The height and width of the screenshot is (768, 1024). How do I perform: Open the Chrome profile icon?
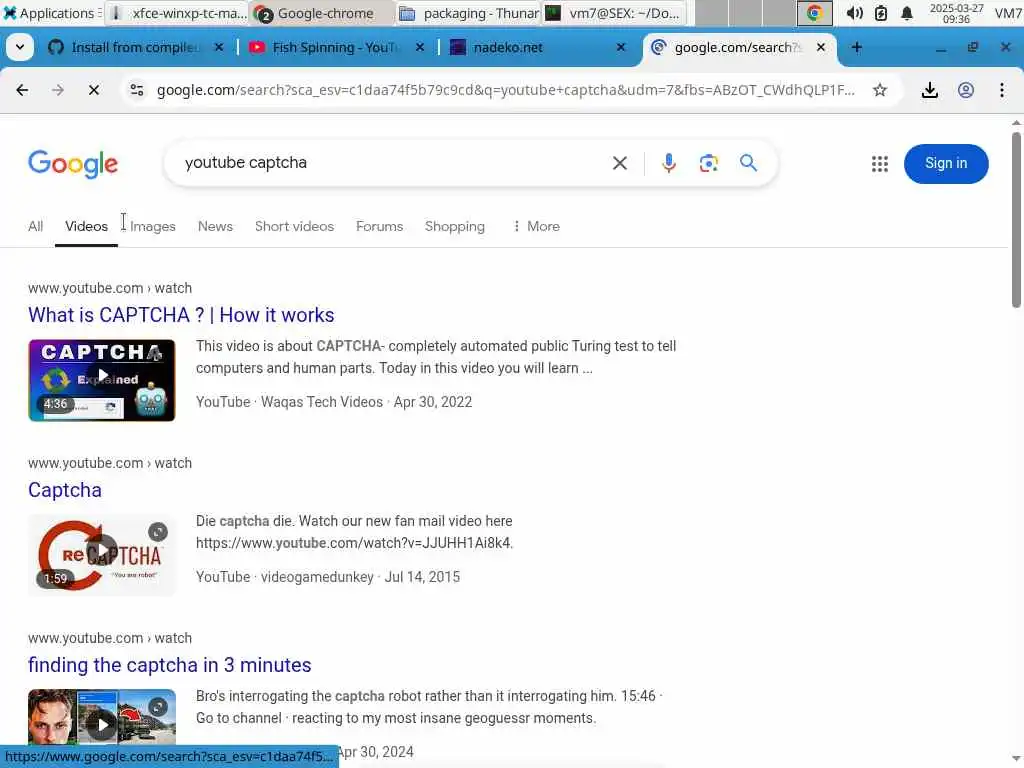pyautogui.click(x=966, y=90)
